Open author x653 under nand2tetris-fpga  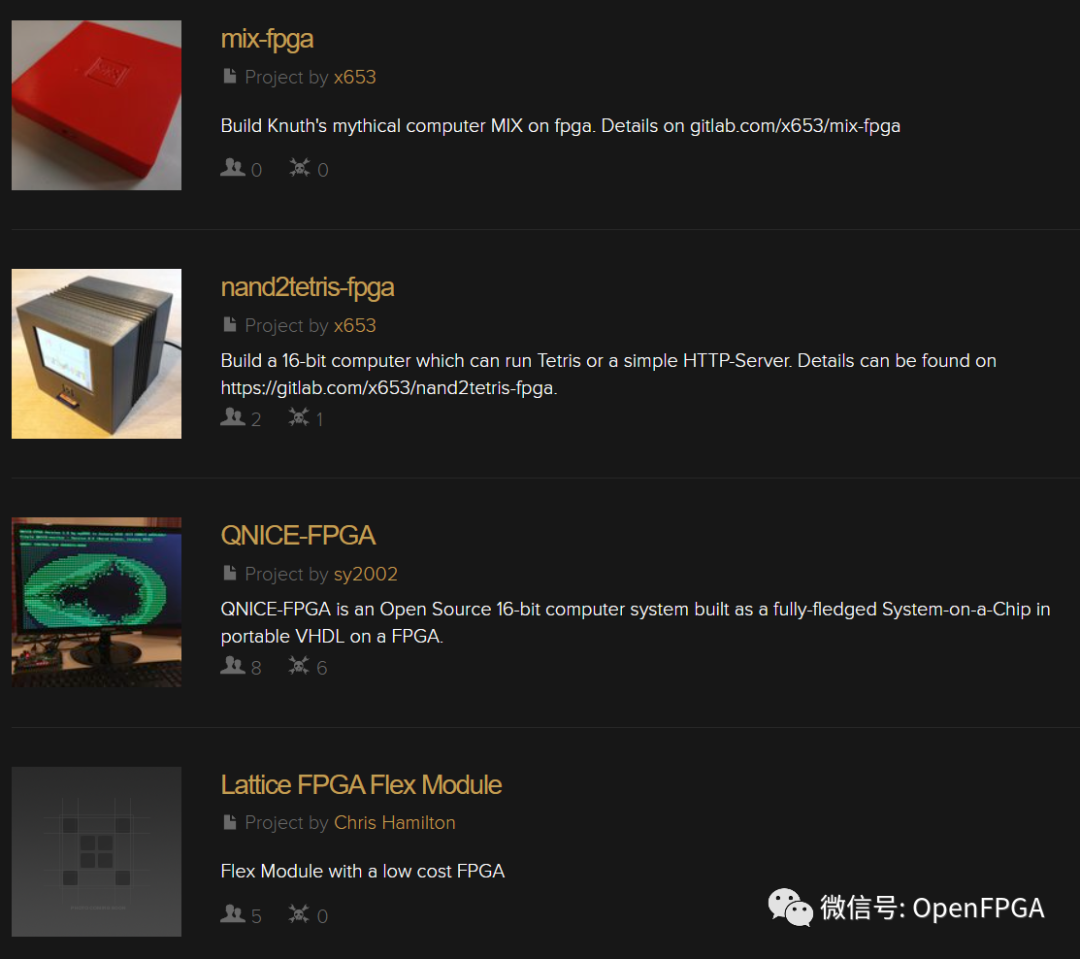(355, 326)
